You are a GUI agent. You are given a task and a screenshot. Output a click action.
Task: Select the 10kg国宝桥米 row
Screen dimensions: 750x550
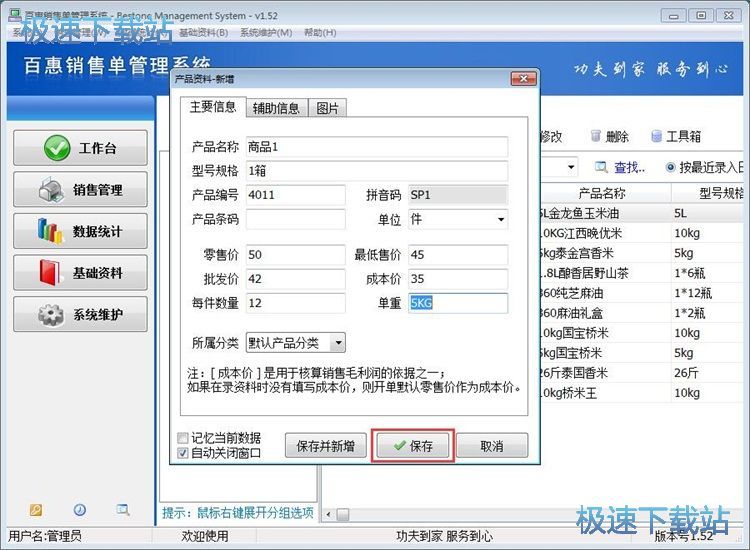click(643, 333)
